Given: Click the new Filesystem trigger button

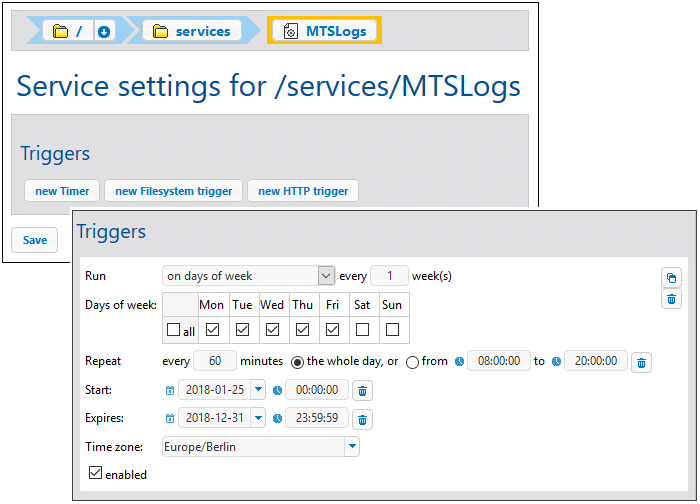Looking at the screenshot, I should [174, 191].
